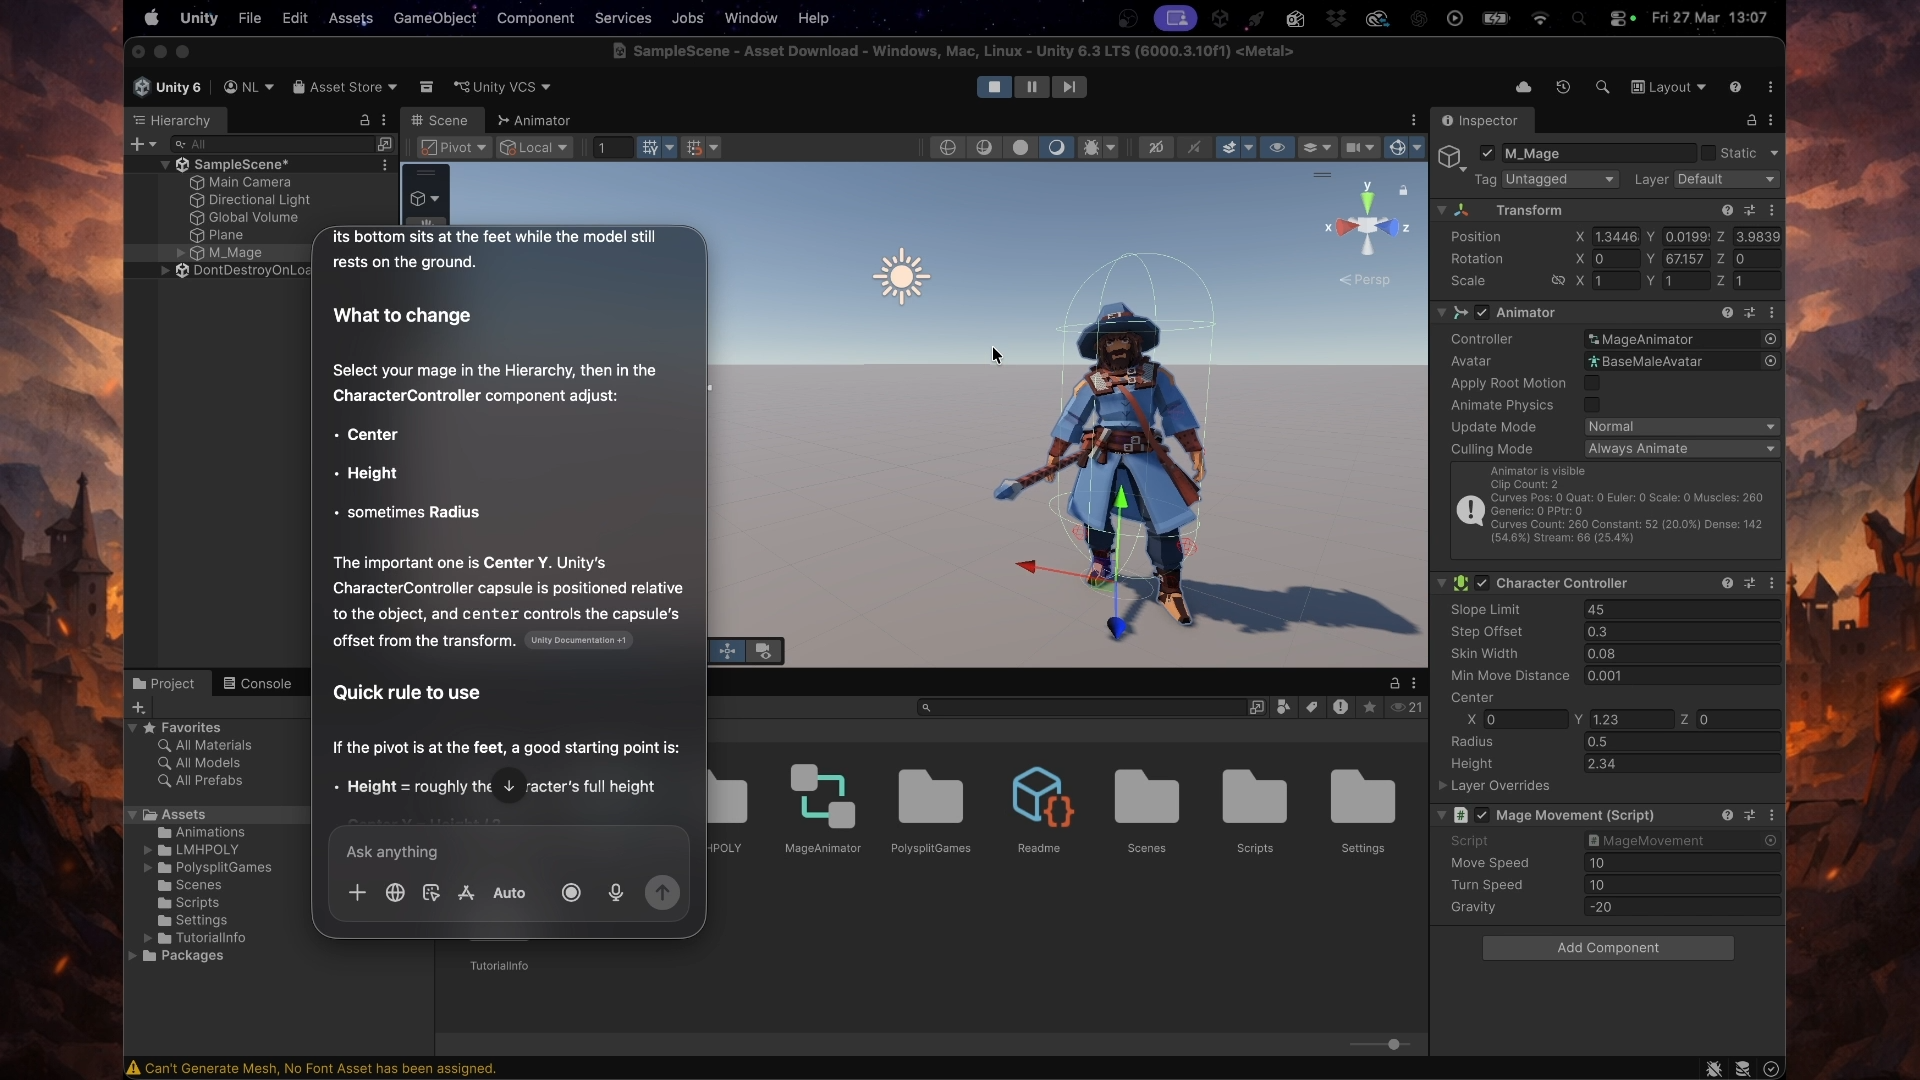The image size is (1920, 1080).
Task: Open the Culling Mode dropdown
Action: 1682,449
